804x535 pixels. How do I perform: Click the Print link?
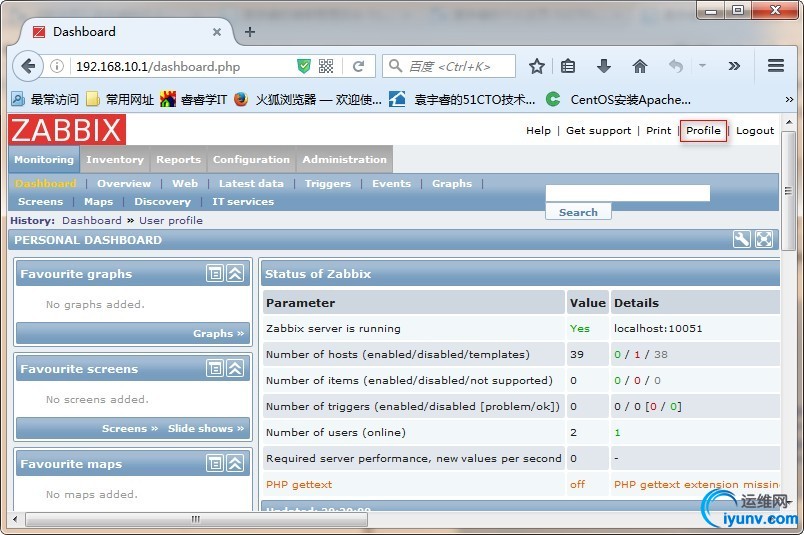658,131
